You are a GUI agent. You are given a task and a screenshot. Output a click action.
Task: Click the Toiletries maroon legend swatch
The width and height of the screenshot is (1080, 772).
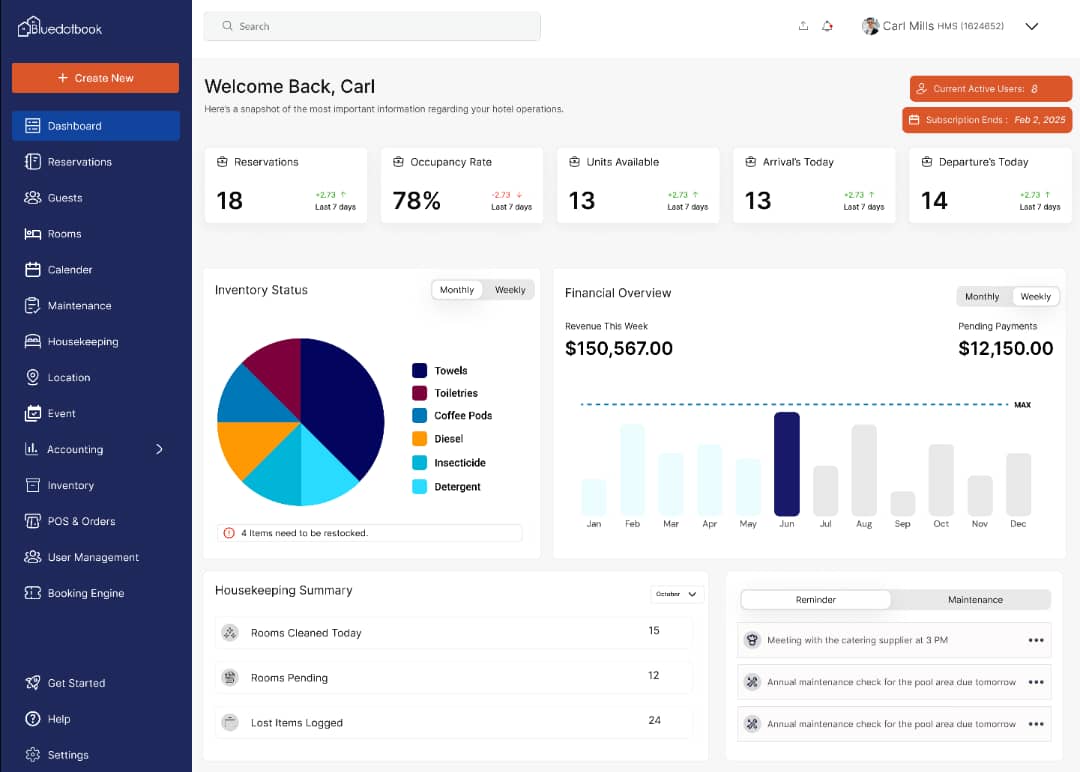tap(419, 393)
